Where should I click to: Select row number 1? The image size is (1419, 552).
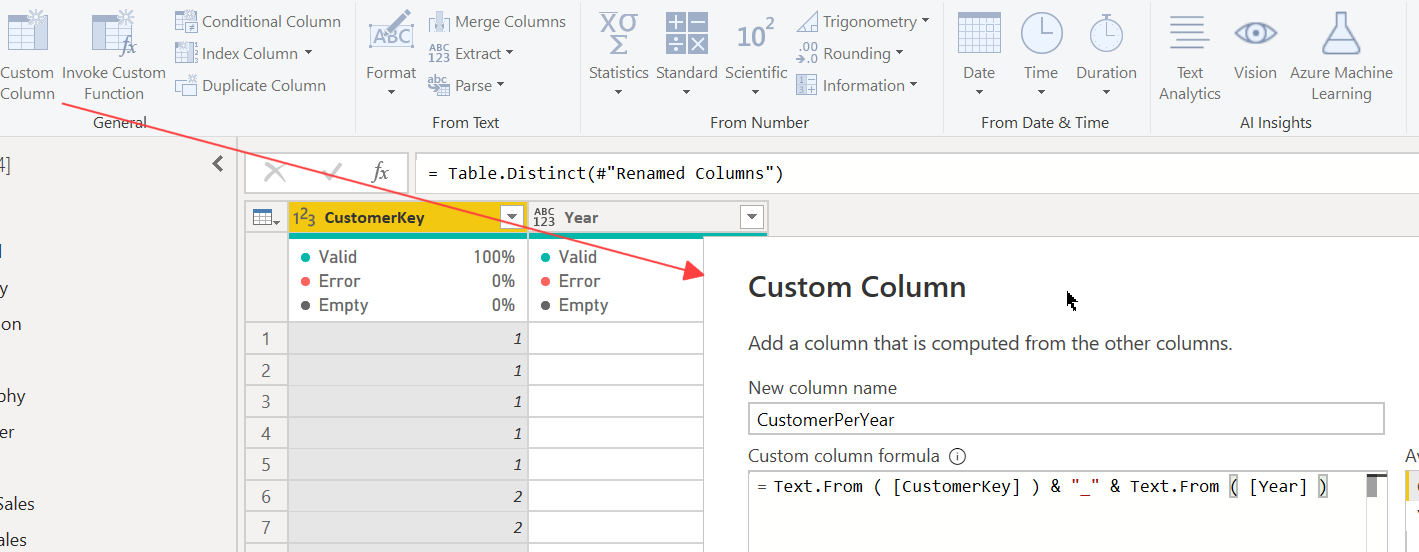(266, 339)
